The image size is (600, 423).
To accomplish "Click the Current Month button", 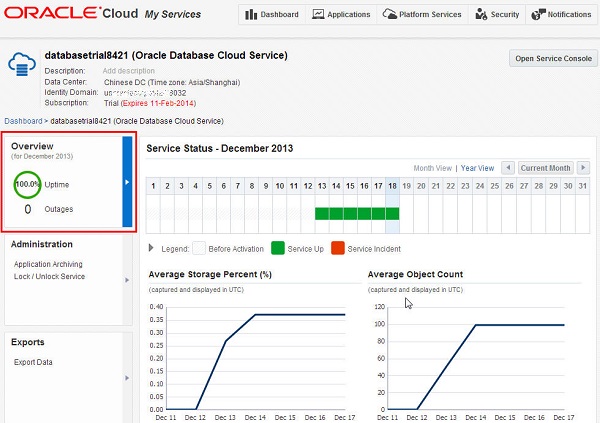I will pos(545,168).
